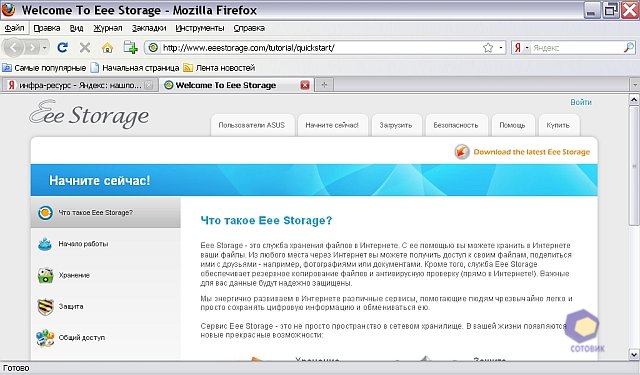
Task: Reload the page with the refresh icon
Action: point(62,48)
